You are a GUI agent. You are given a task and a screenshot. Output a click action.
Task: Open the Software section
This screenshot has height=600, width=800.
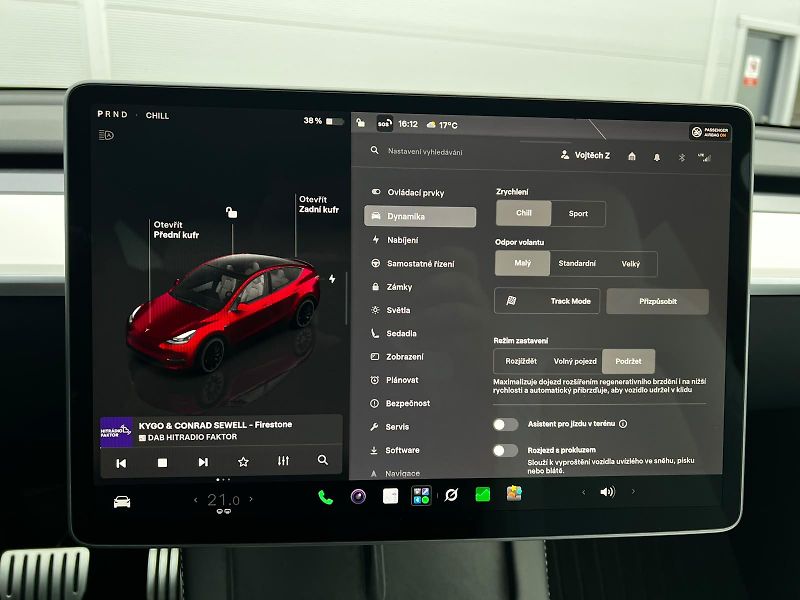click(395, 450)
